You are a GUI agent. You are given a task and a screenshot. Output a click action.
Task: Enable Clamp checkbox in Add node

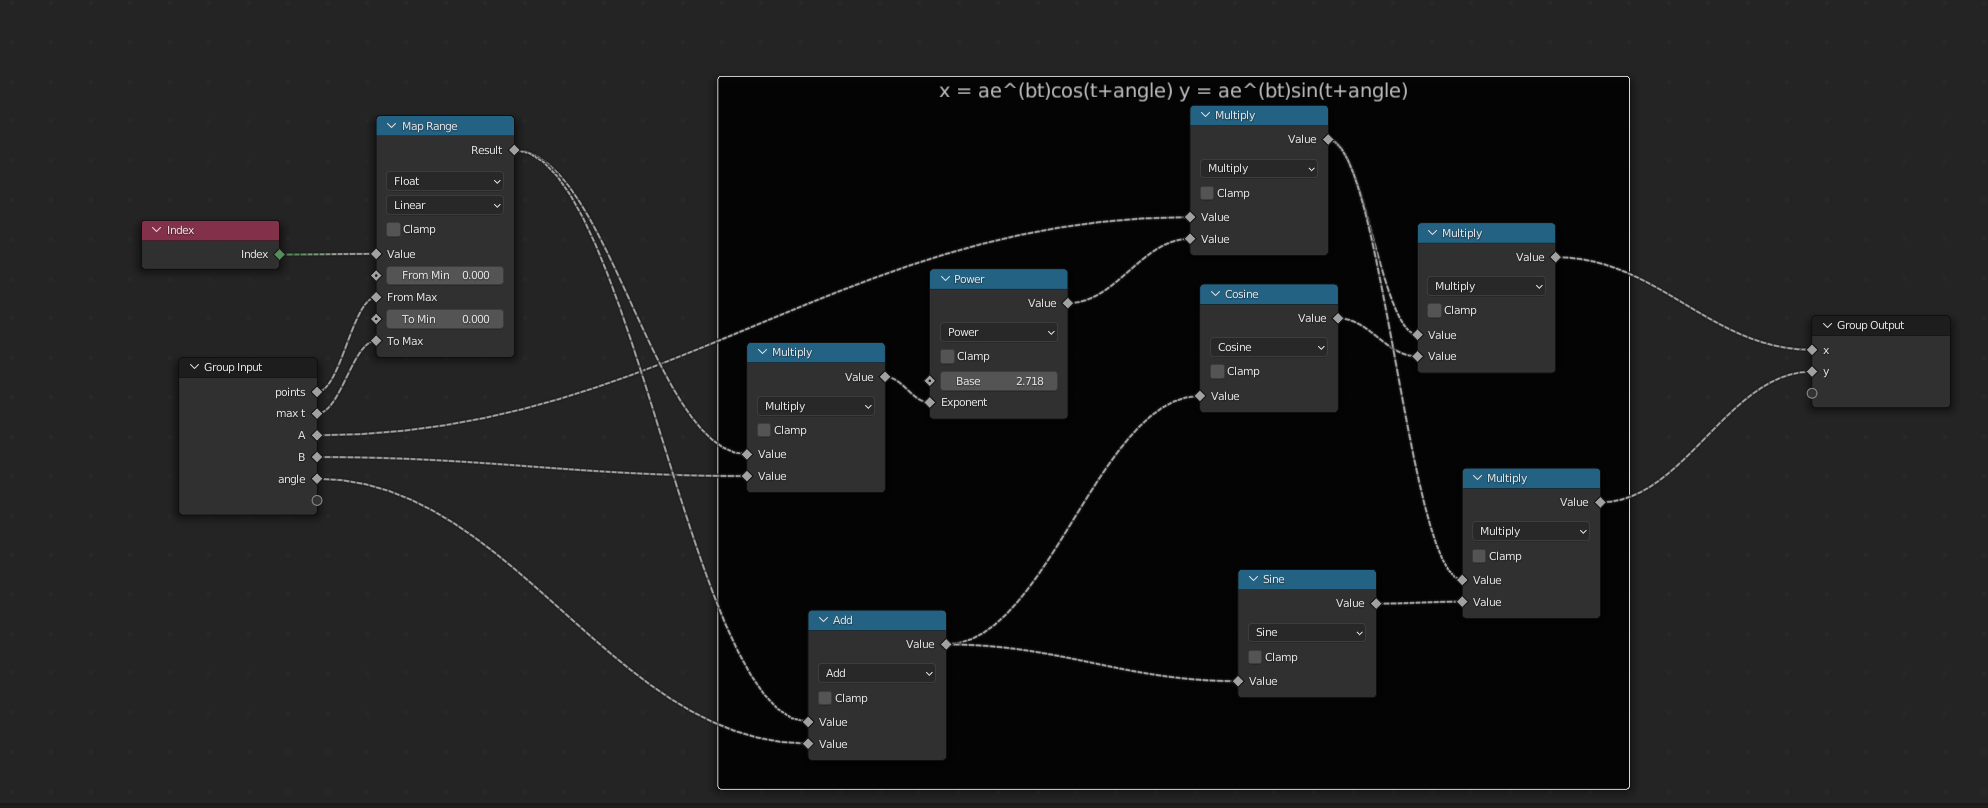[x=825, y=698]
